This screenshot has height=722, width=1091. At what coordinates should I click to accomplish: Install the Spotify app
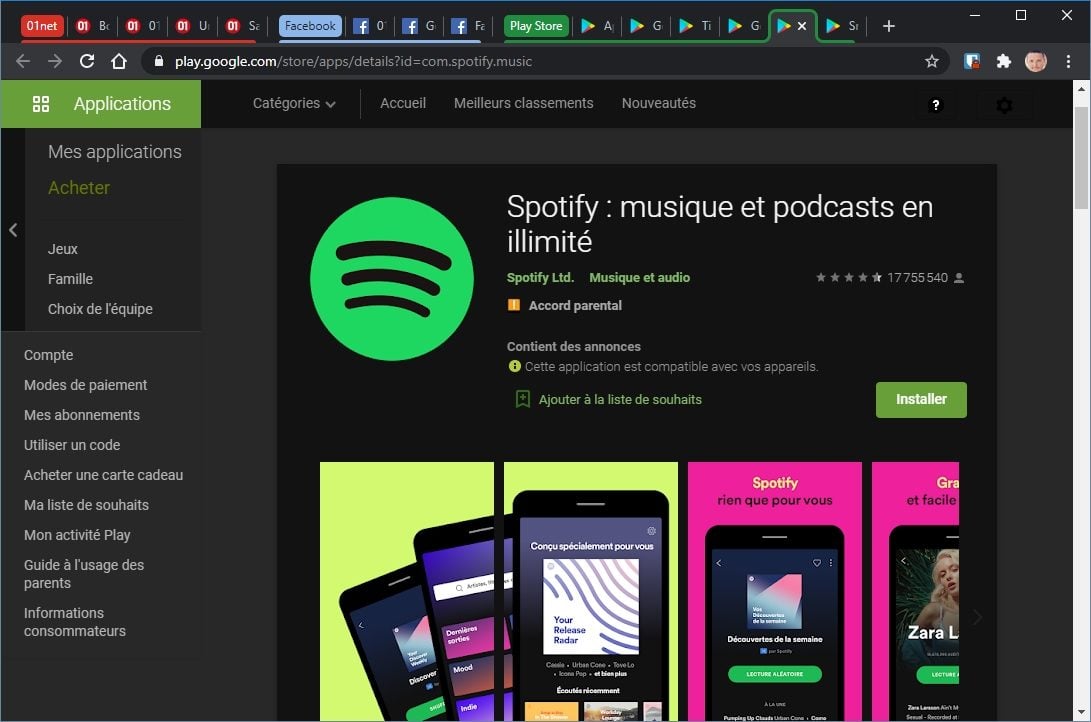pyautogui.click(x=921, y=399)
